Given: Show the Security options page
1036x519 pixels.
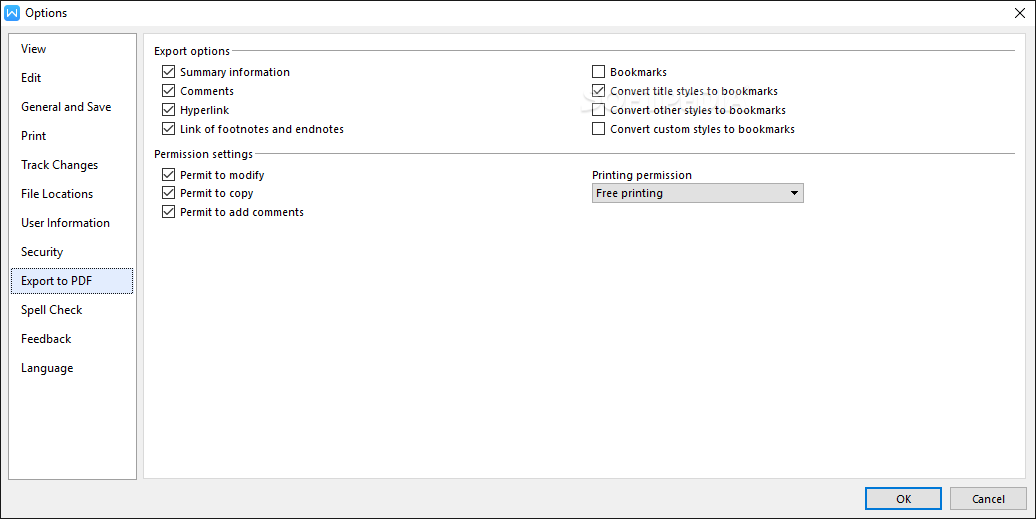Looking at the screenshot, I should [x=71, y=252].
